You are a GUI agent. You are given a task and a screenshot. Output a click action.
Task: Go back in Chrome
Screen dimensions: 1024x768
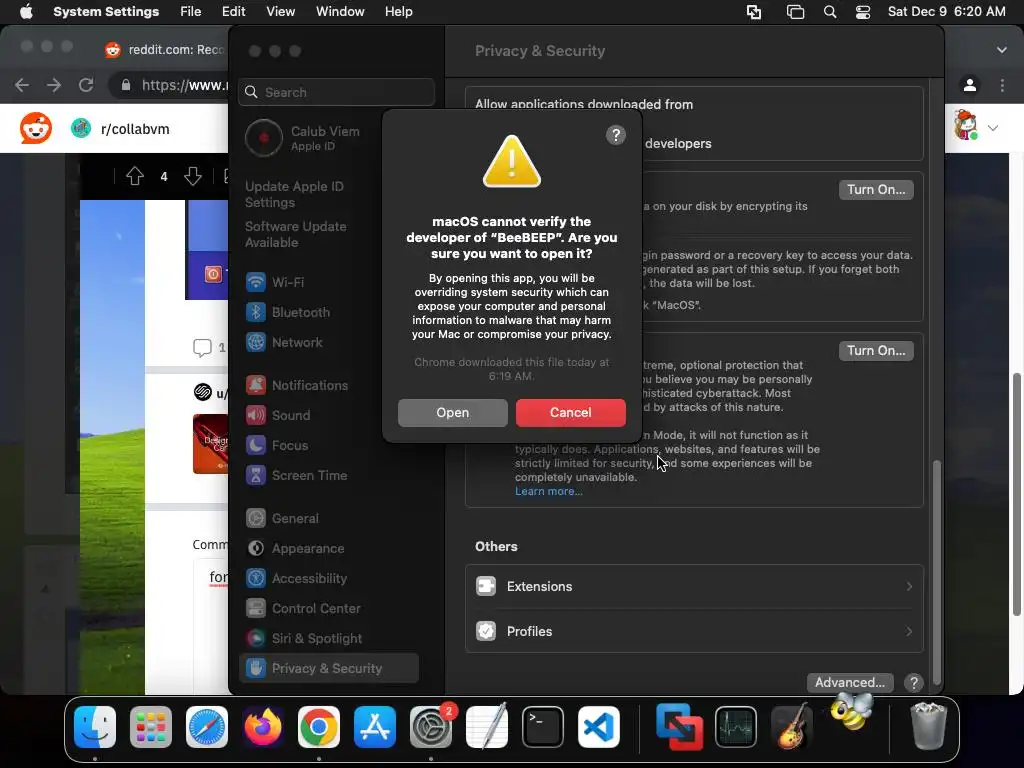tap(22, 85)
